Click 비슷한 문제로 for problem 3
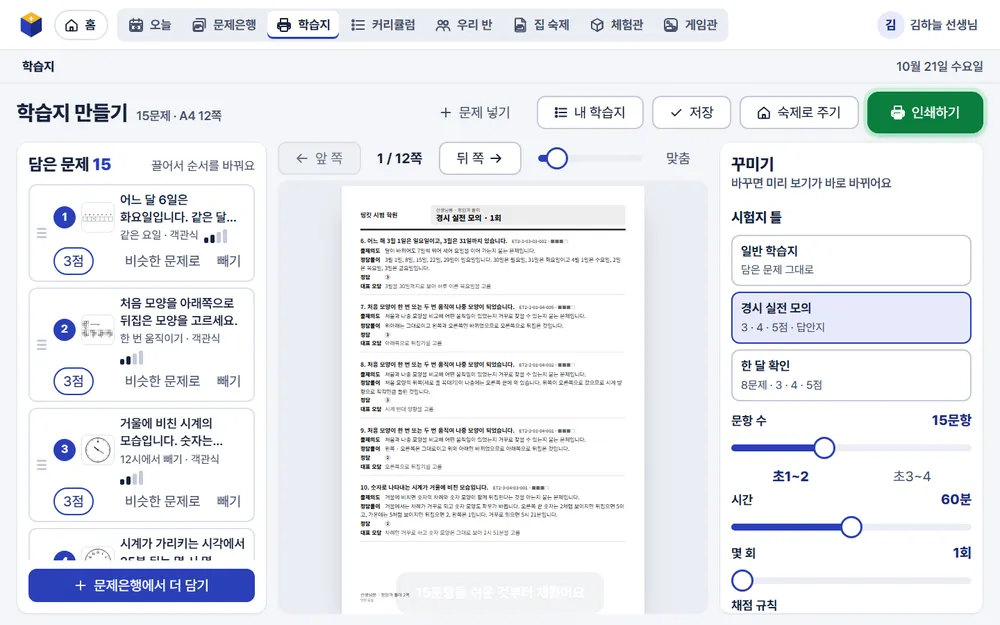The height and width of the screenshot is (625, 1000). tap(163, 501)
